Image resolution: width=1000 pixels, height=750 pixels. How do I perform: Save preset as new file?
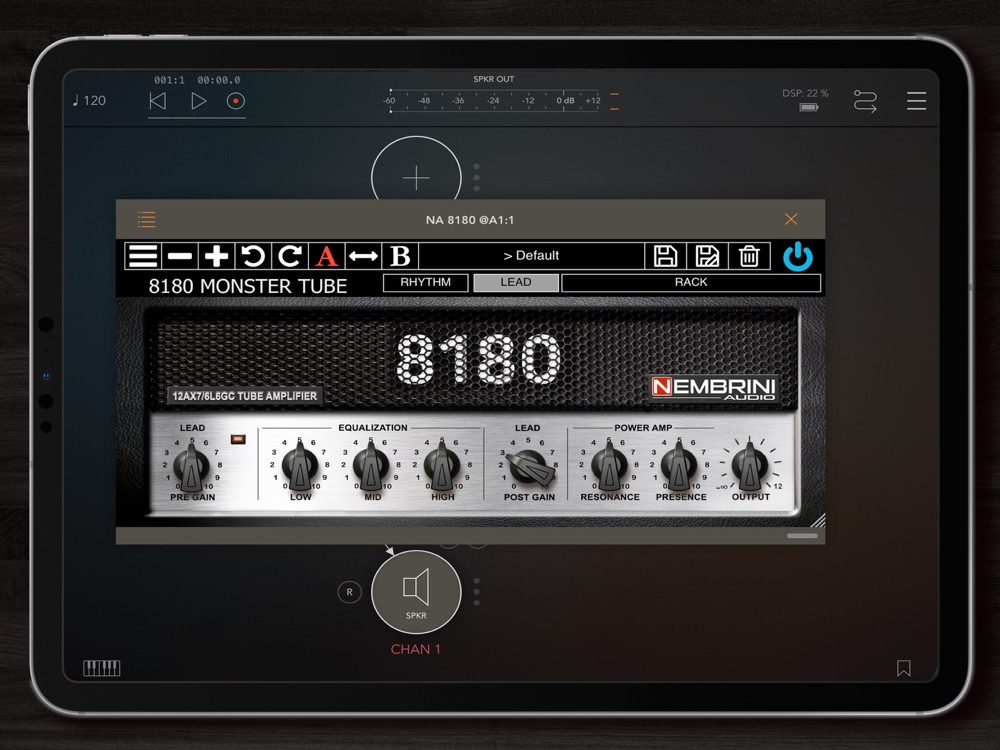pyautogui.click(x=707, y=256)
